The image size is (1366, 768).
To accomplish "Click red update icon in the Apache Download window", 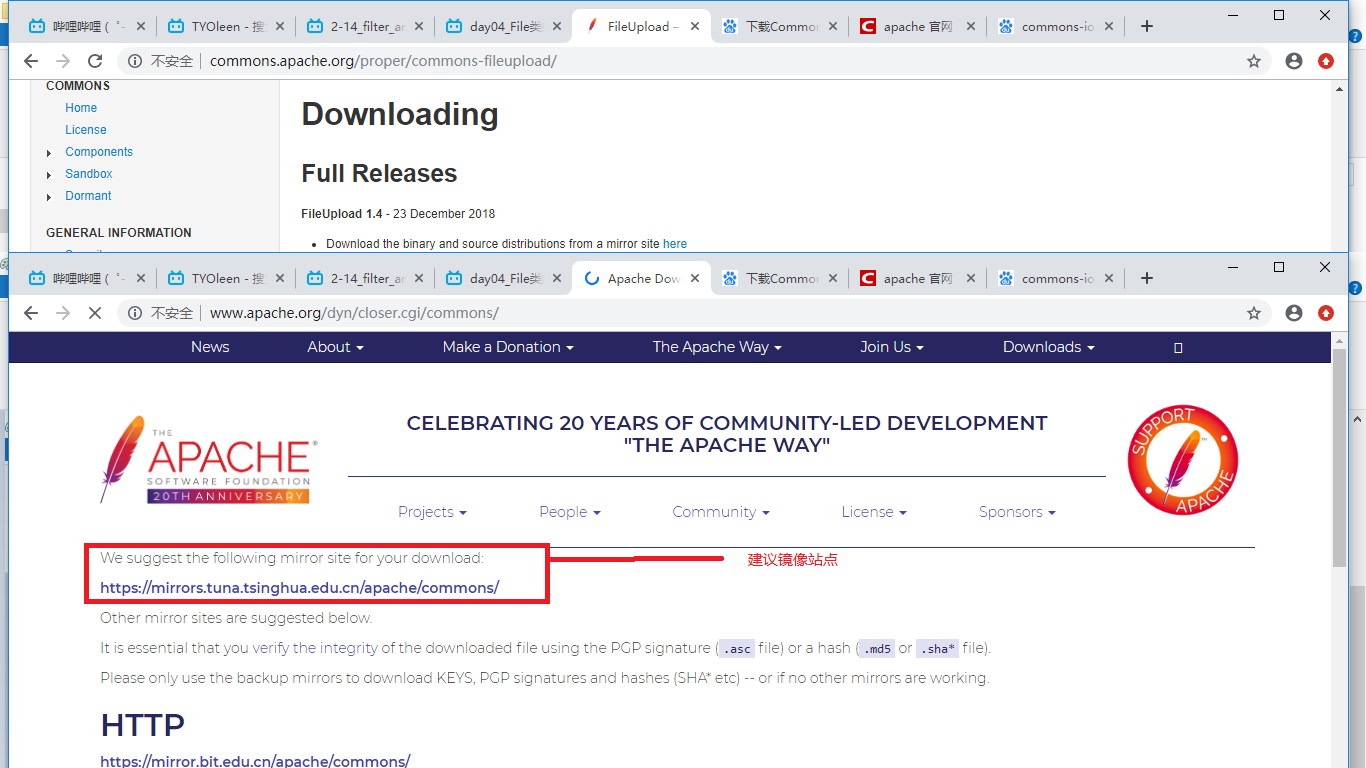I will [x=1326, y=313].
